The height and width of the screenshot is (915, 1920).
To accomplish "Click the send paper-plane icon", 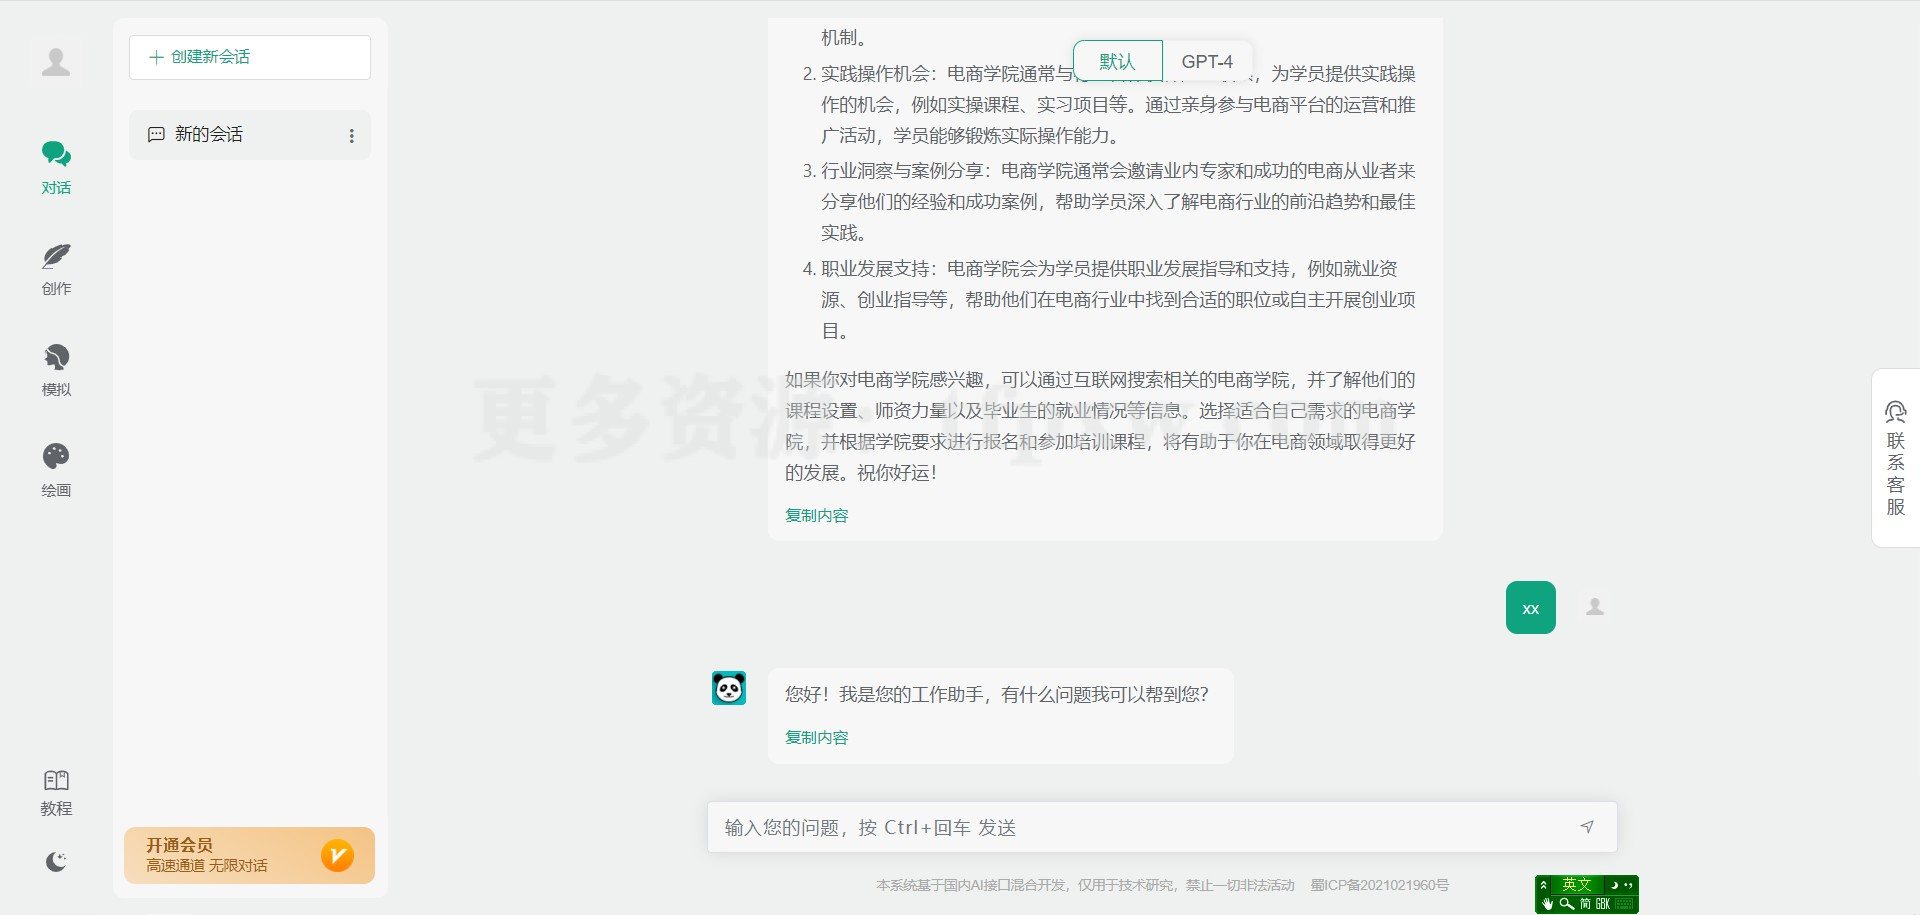I will (1587, 827).
